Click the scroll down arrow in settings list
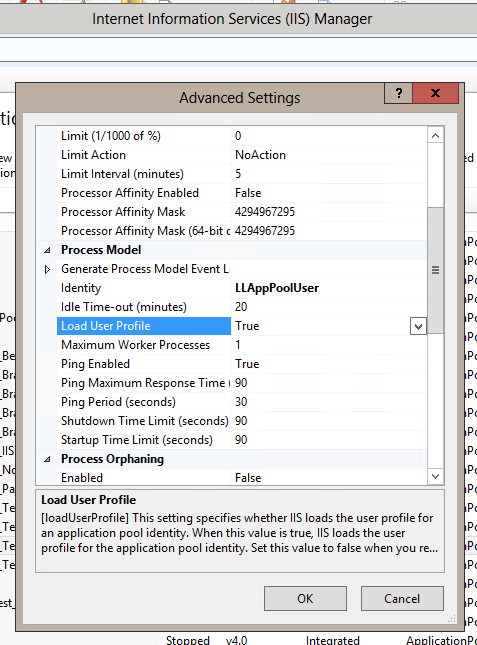This screenshot has width=477, height=645. (x=435, y=476)
